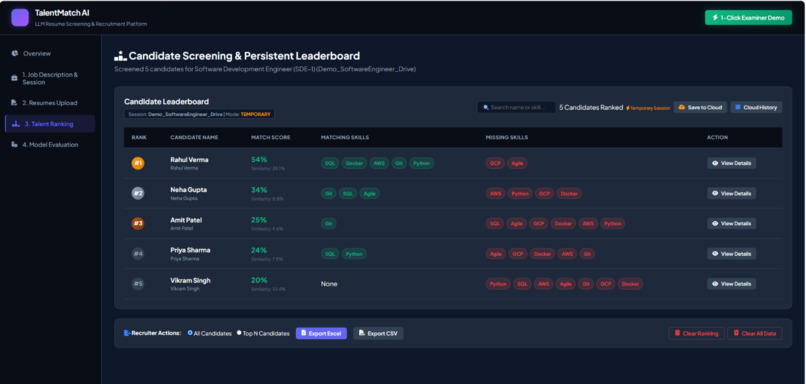Click the Candidate Name column header

pos(194,138)
